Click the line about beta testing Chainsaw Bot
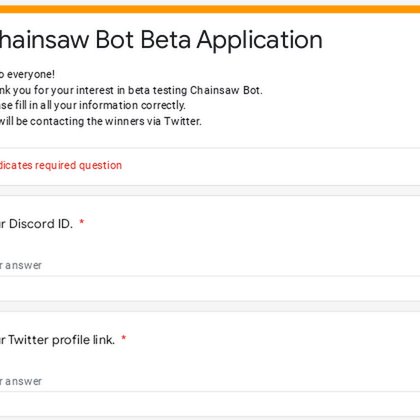 coord(131,90)
